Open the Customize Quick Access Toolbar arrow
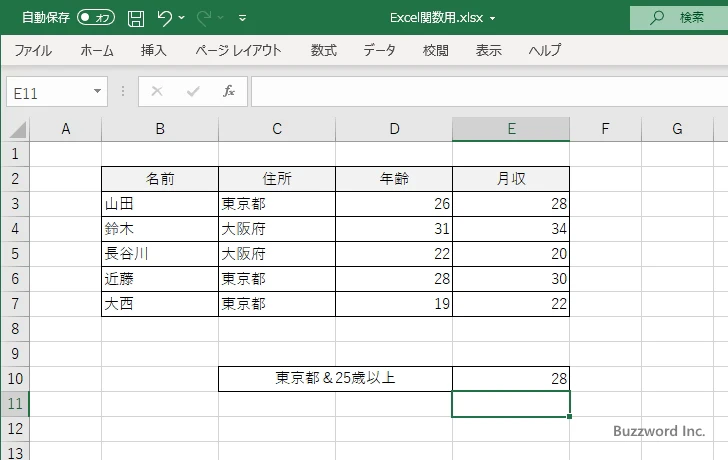Screen dimensions: 728x460 (x=242, y=18)
